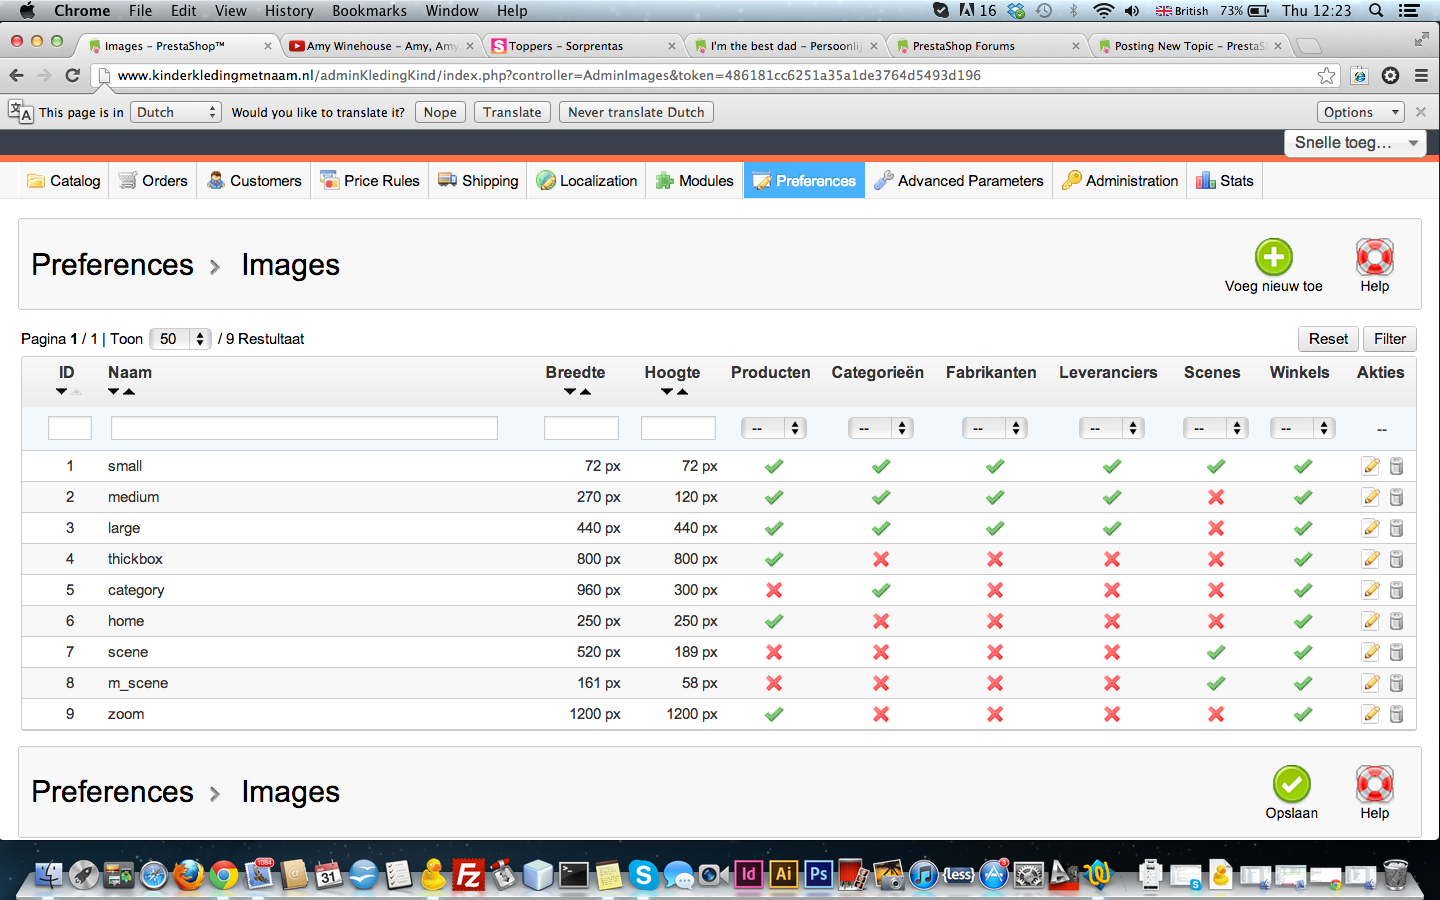This screenshot has width=1440, height=900.
Task: Toggle Categorieën status for thickbox row
Action: 881,559
